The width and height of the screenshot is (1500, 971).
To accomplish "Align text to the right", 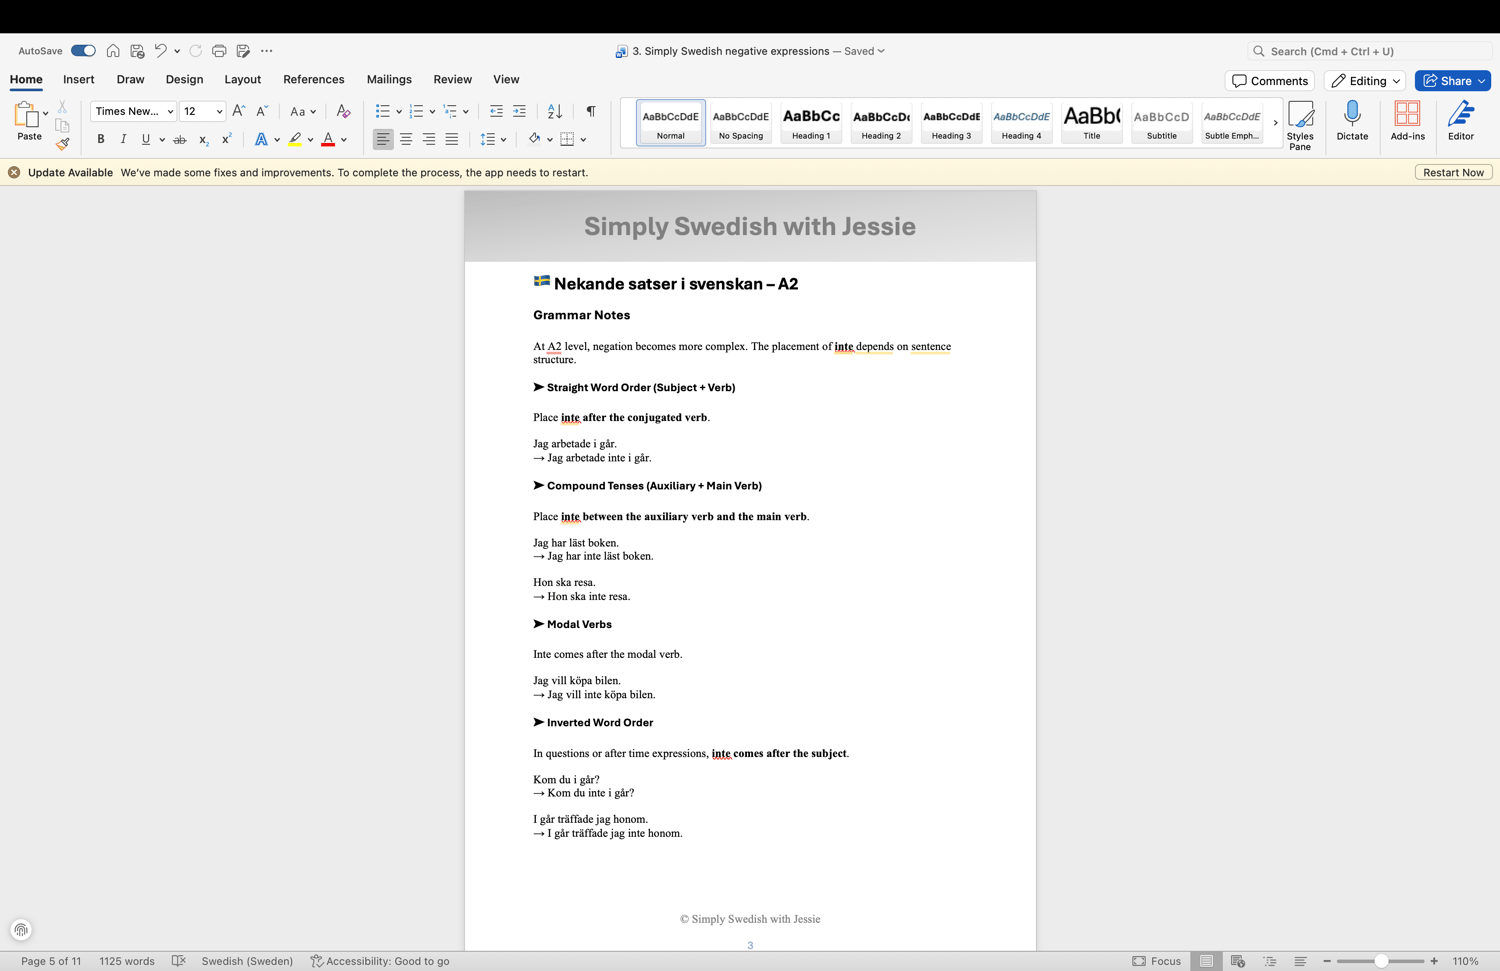I will (429, 140).
